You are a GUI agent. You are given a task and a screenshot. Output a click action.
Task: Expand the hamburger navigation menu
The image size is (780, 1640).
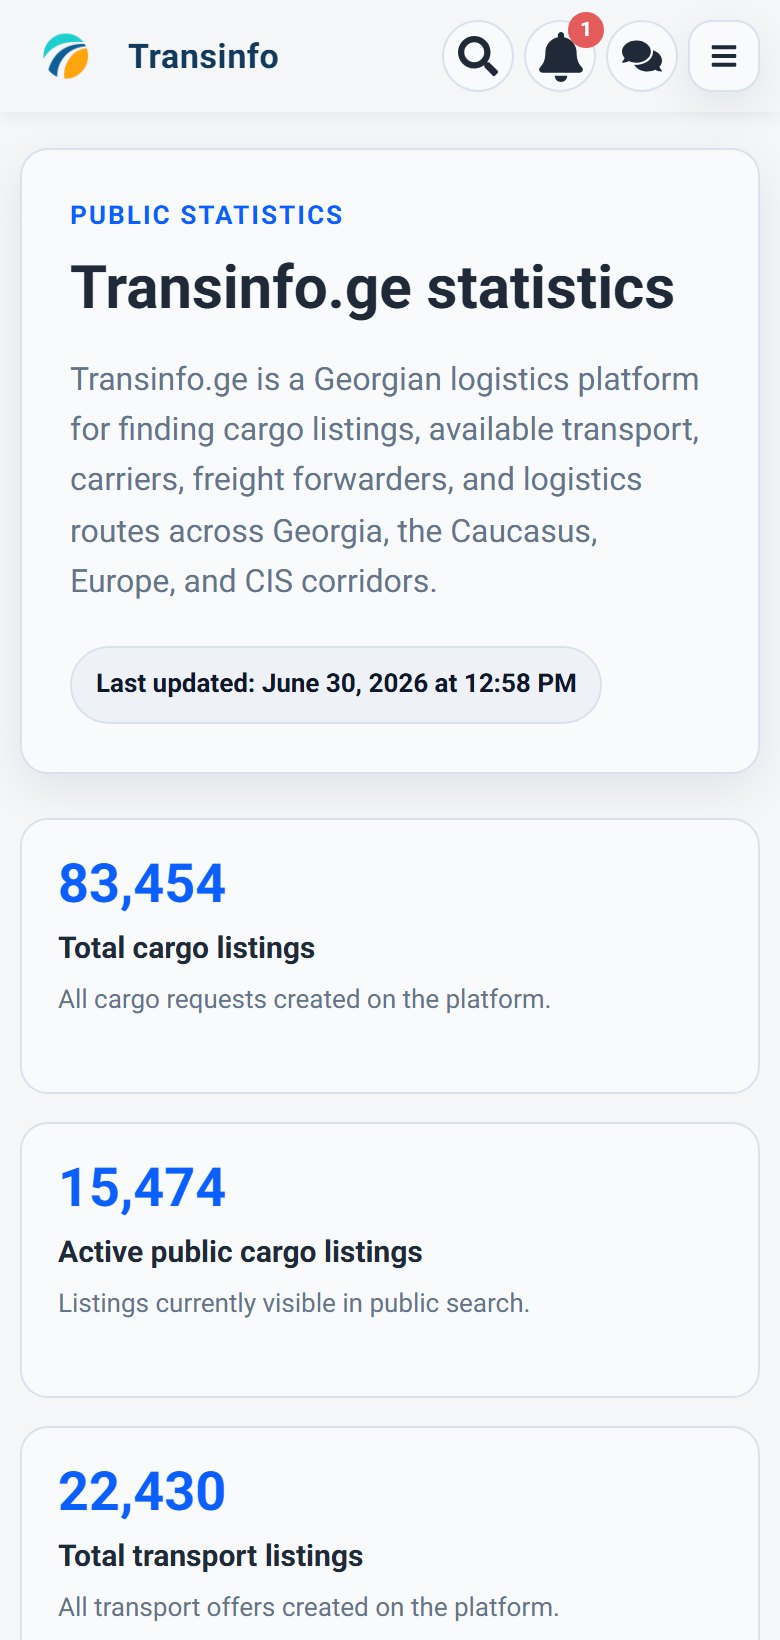coord(724,56)
